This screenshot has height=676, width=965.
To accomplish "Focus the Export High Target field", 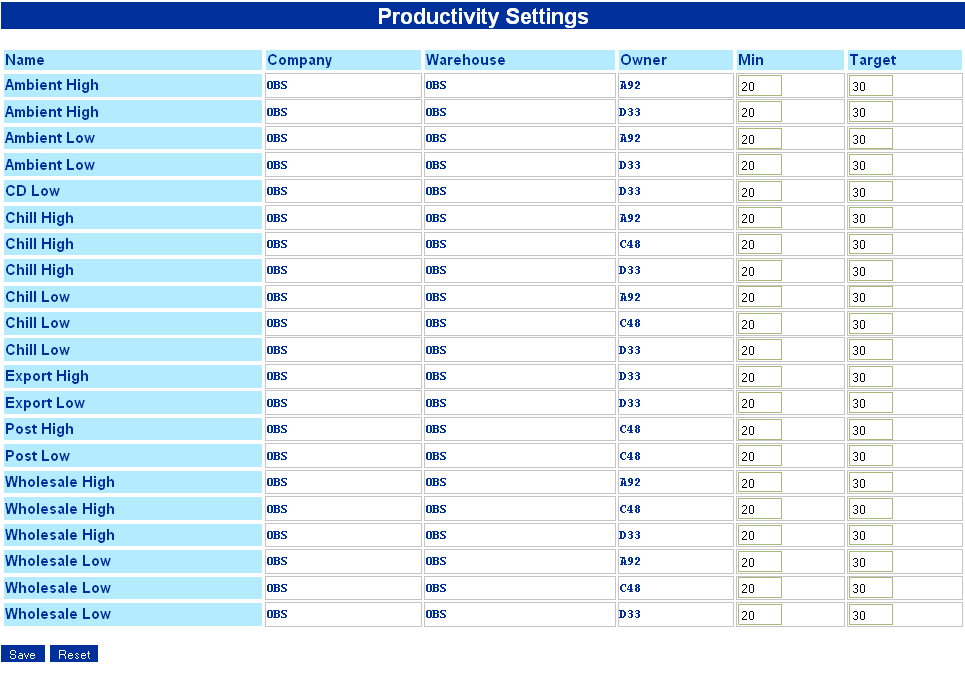I will (871, 377).
